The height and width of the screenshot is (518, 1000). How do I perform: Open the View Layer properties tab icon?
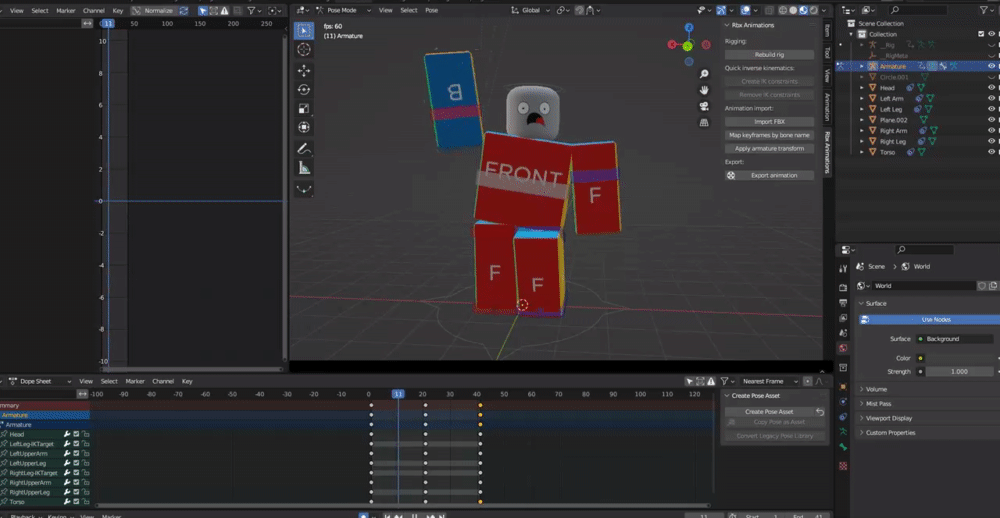tap(843, 318)
